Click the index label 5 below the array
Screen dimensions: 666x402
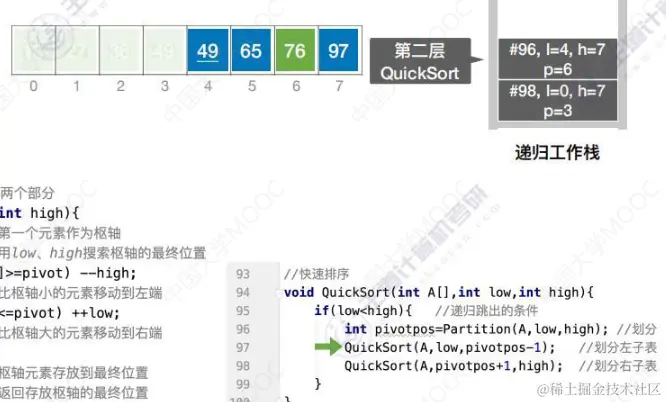coord(252,86)
